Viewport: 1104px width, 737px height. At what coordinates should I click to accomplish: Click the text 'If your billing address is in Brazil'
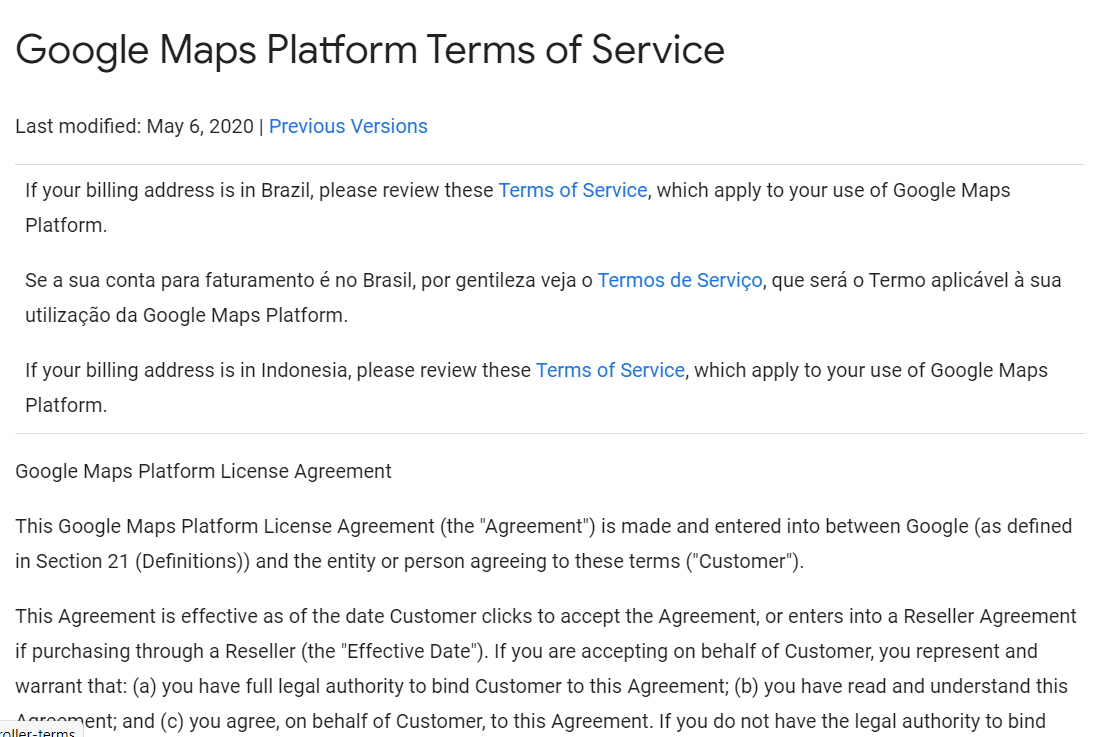tap(169, 191)
